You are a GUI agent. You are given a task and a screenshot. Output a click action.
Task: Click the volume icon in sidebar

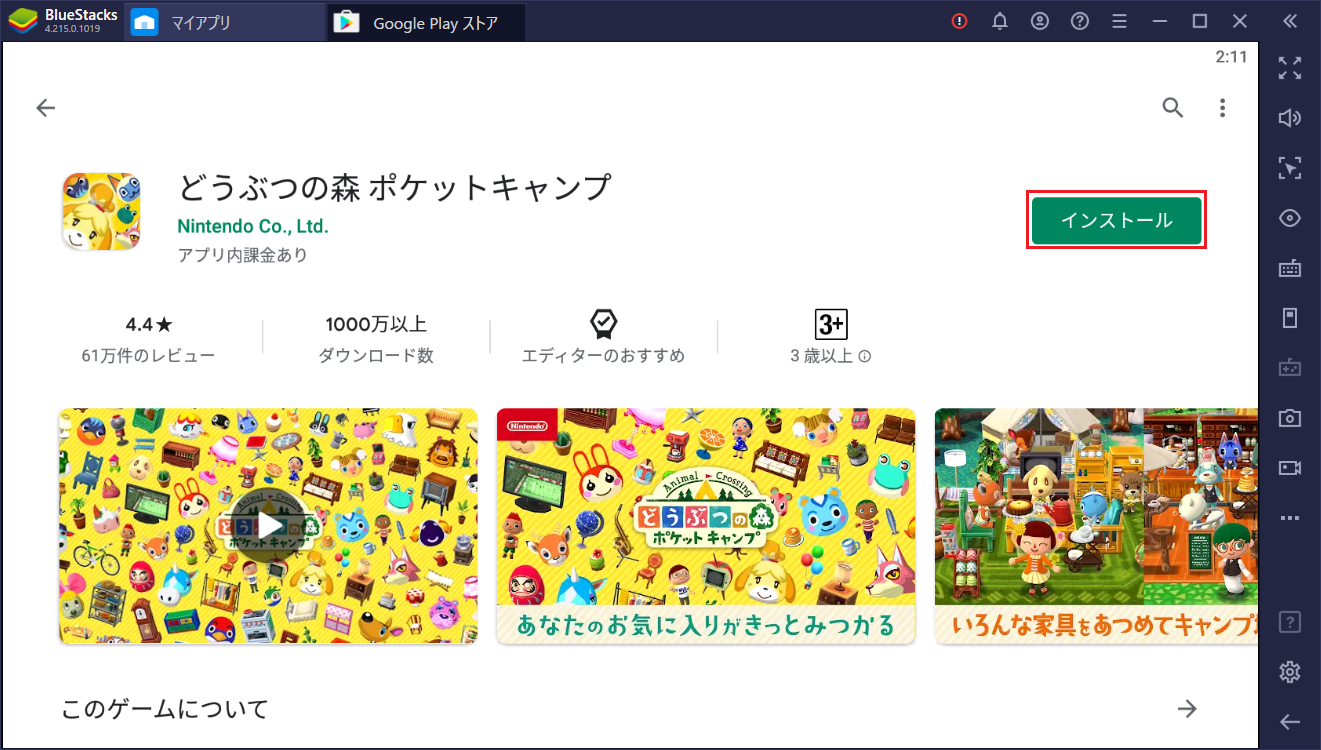point(1290,118)
